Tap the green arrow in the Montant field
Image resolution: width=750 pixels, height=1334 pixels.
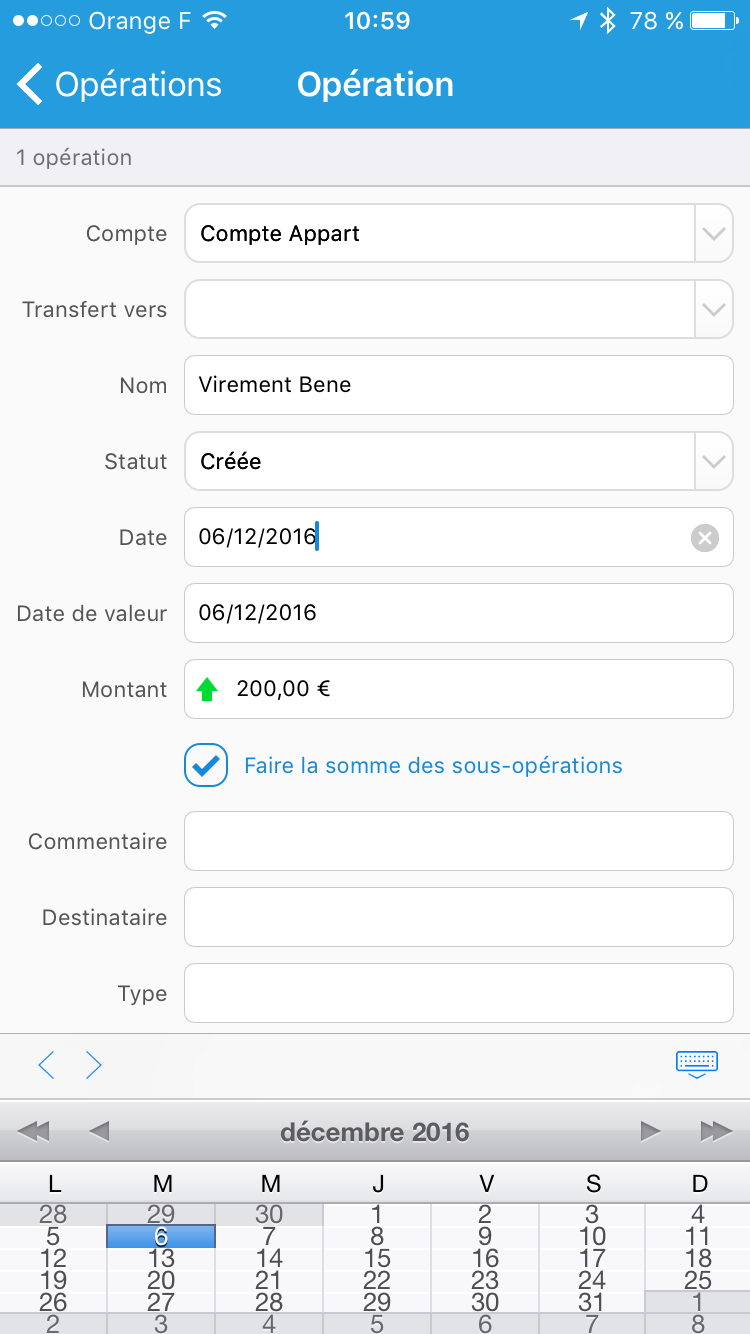pos(207,689)
